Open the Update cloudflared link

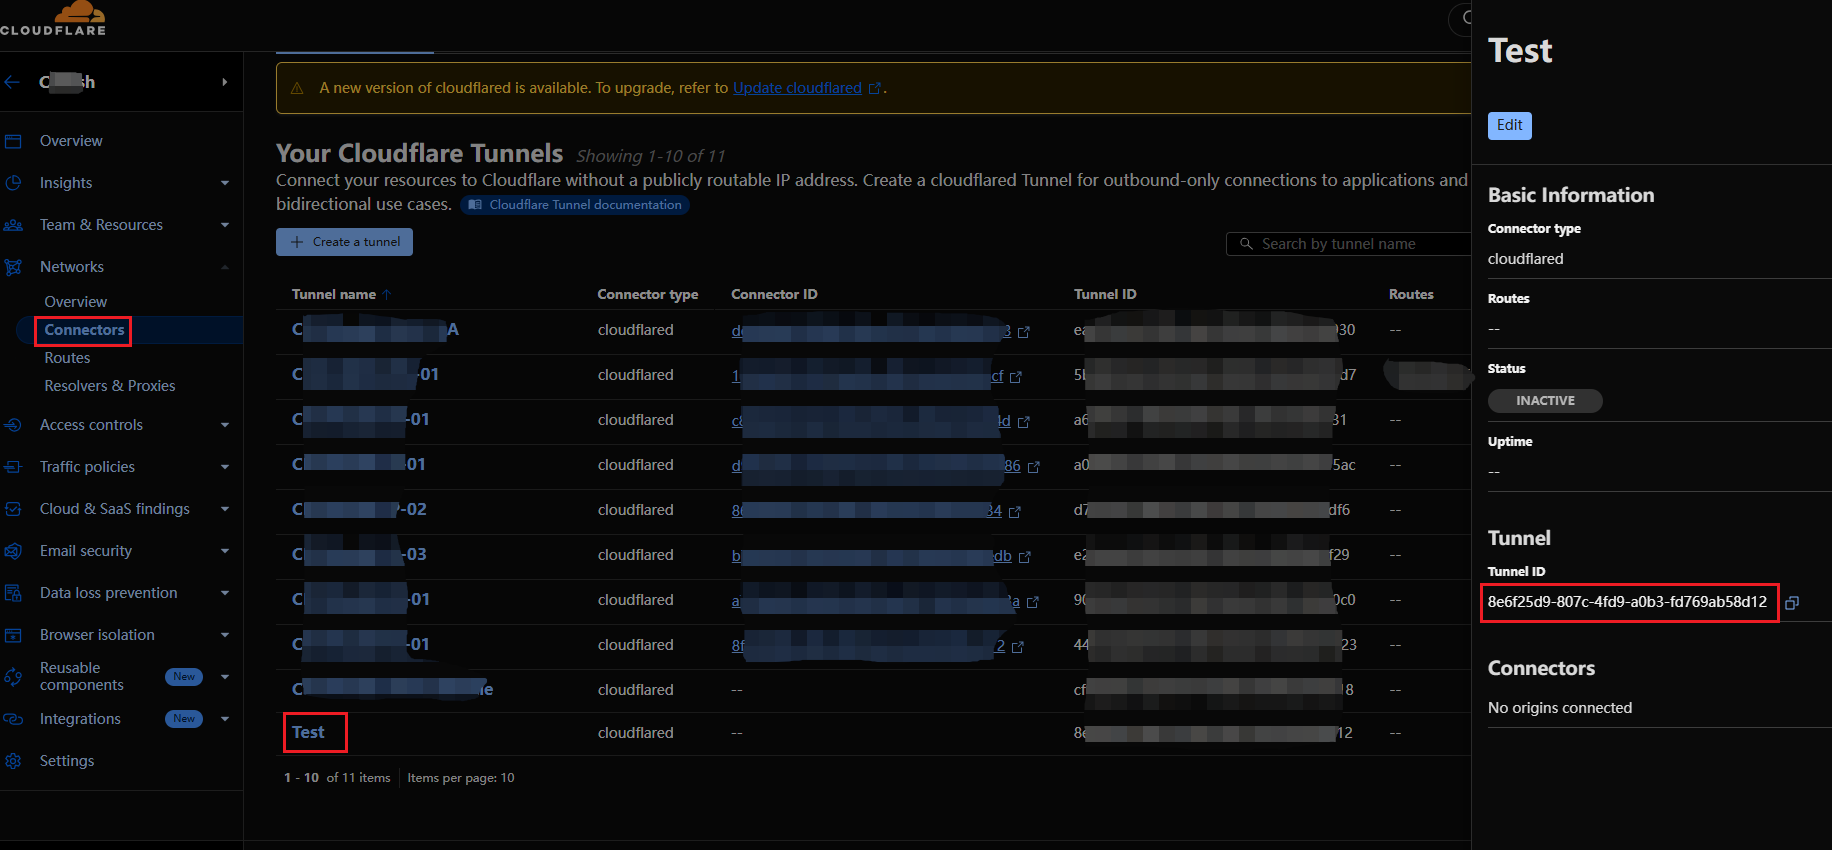click(797, 88)
